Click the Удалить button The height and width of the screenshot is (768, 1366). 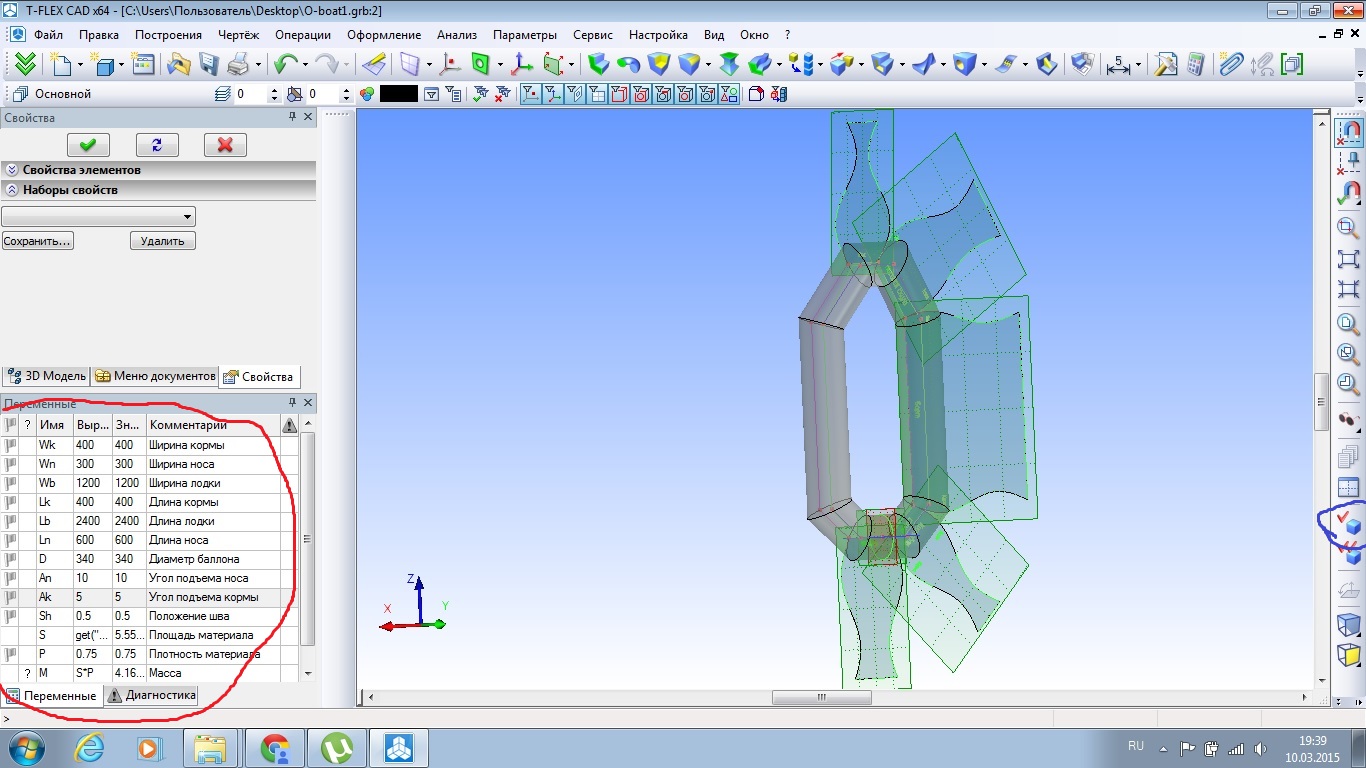pyautogui.click(x=163, y=241)
